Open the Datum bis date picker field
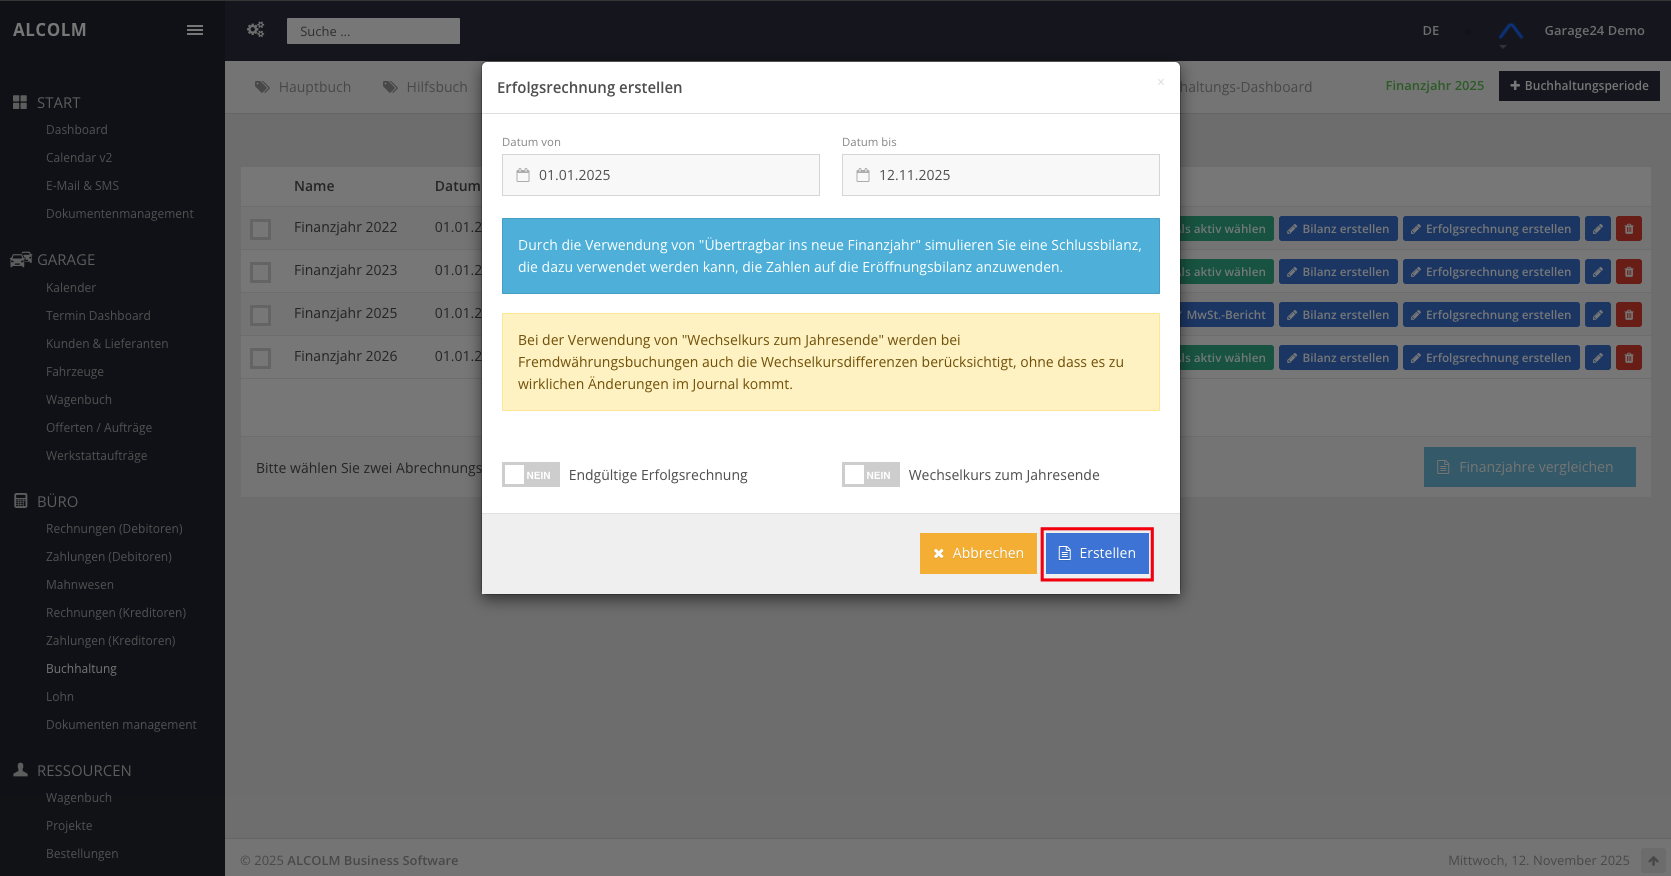The height and width of the screenshot is (876, 1671). tap(1000, 175)
